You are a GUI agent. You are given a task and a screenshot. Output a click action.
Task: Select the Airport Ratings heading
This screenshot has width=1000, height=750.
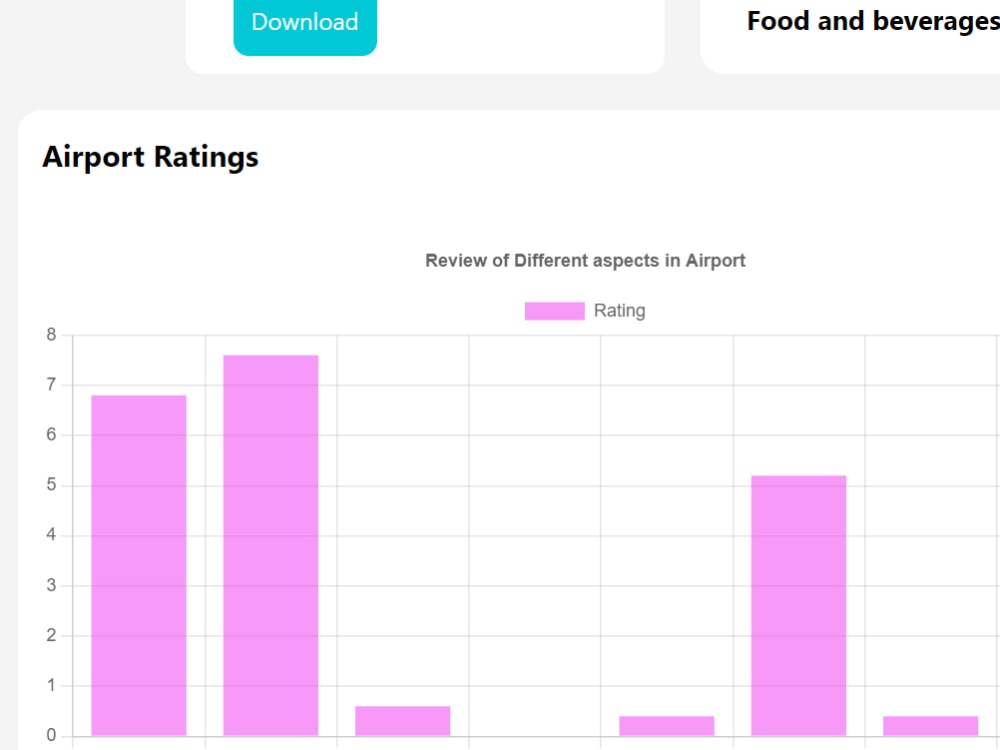tap(151, 157)
